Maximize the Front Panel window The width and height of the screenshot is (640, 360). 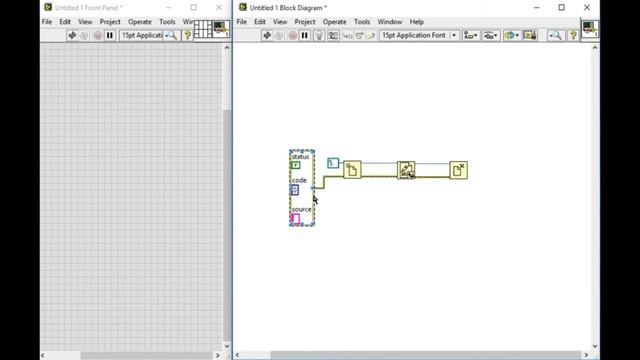point(193,7)
